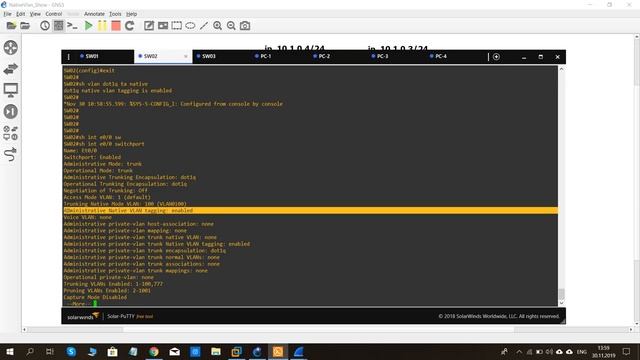Click the terminal vertical scrollbar thumb

pos(562,294)
